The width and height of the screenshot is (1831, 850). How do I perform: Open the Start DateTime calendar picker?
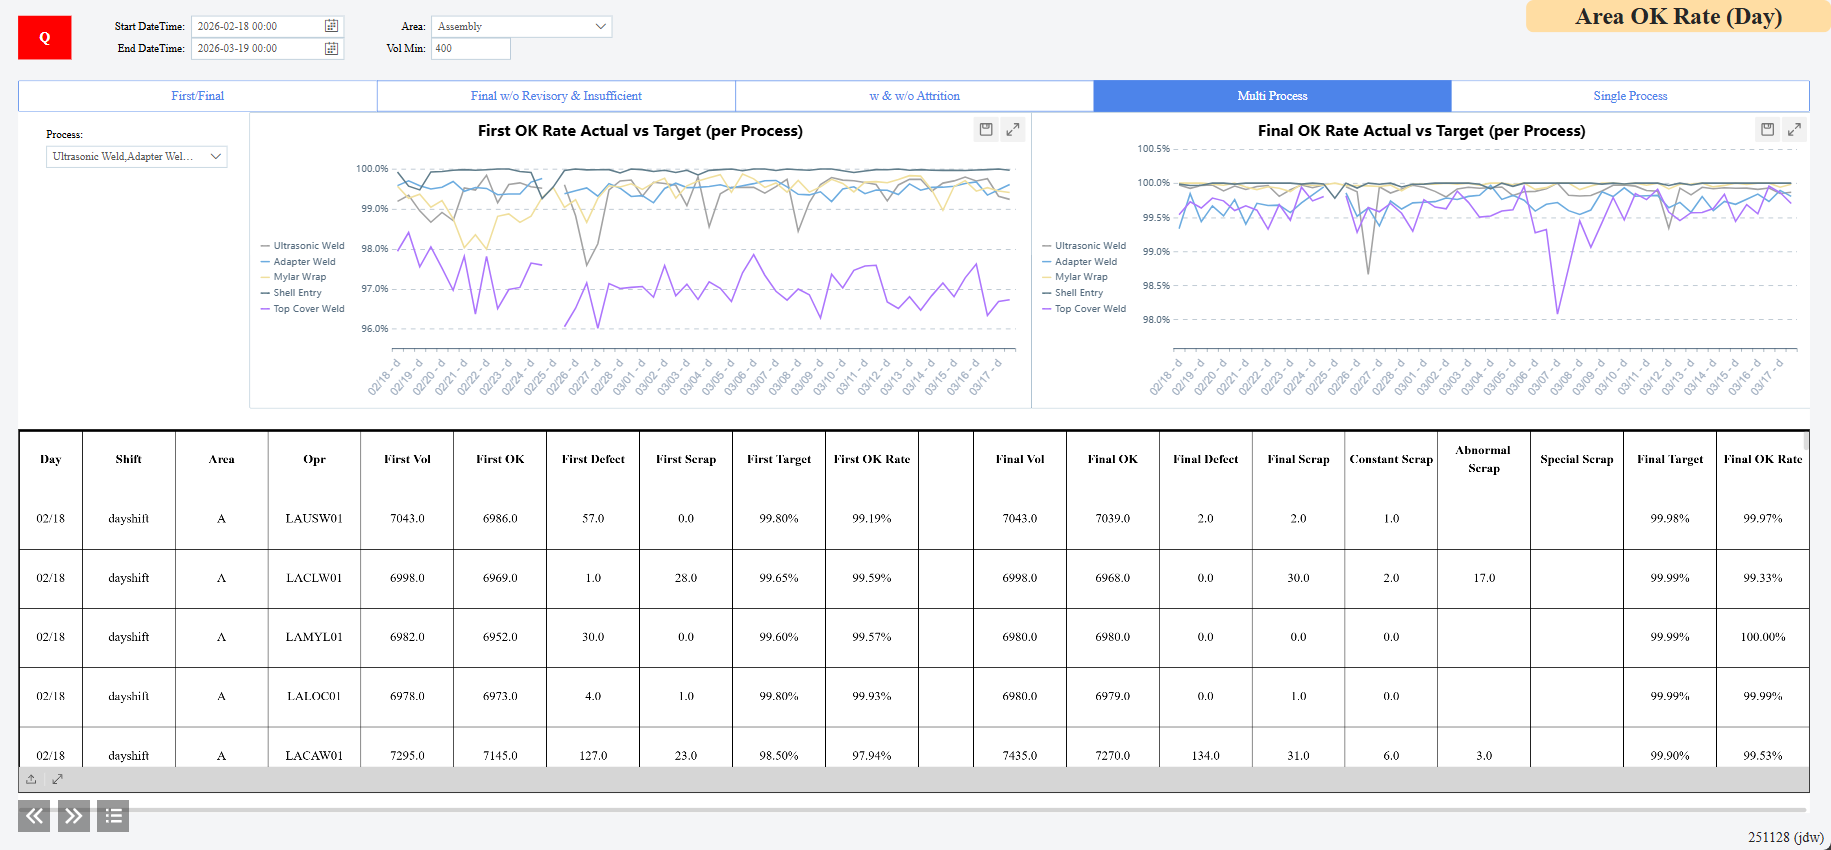point(331,26)
